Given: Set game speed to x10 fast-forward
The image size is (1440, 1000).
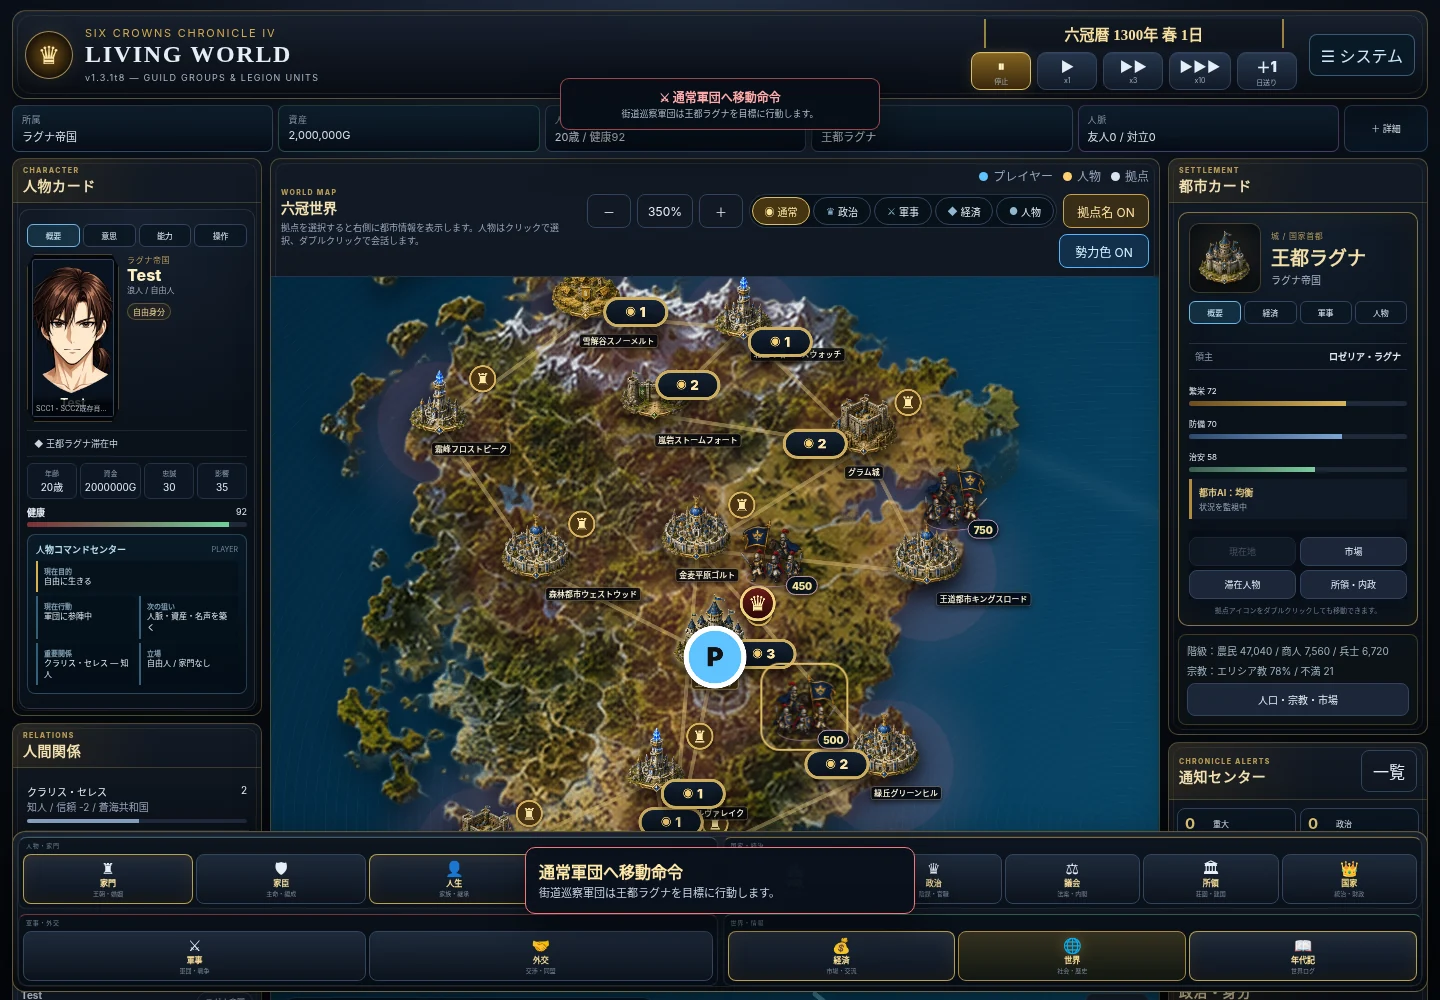Looking at the screenshot, I should tap(1199, 71).
